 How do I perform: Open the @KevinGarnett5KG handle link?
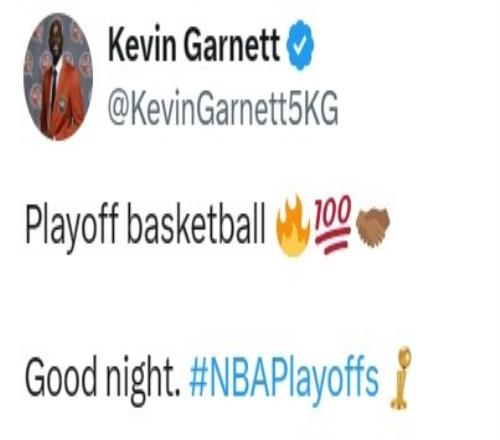click(x=223, y=108)
